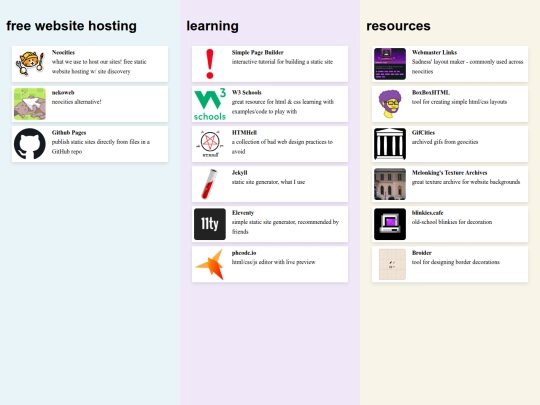Viewport: 540px width, 405px height.
Task: Click 'neocities alternative!' description text
Action: pos(76,102)
